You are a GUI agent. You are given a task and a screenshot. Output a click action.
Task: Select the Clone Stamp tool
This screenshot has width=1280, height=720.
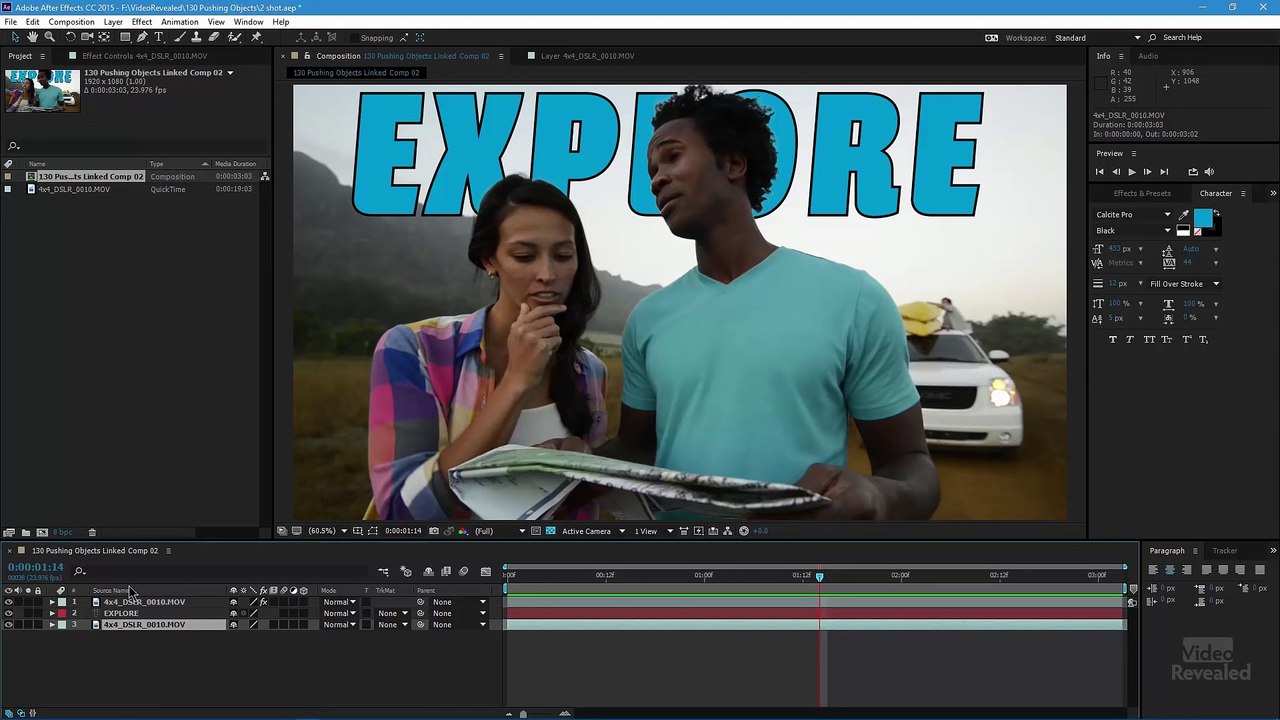196,37
